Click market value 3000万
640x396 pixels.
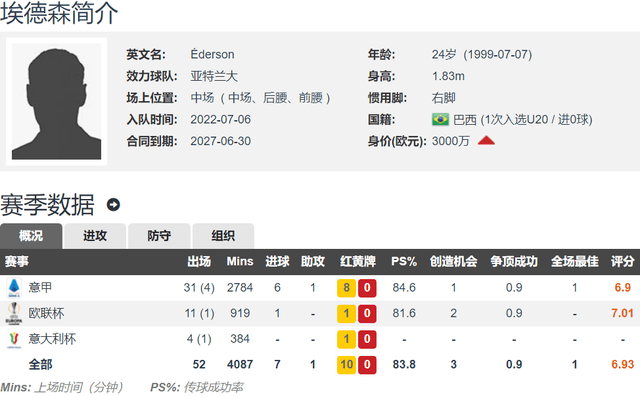[x=451, y=141]
